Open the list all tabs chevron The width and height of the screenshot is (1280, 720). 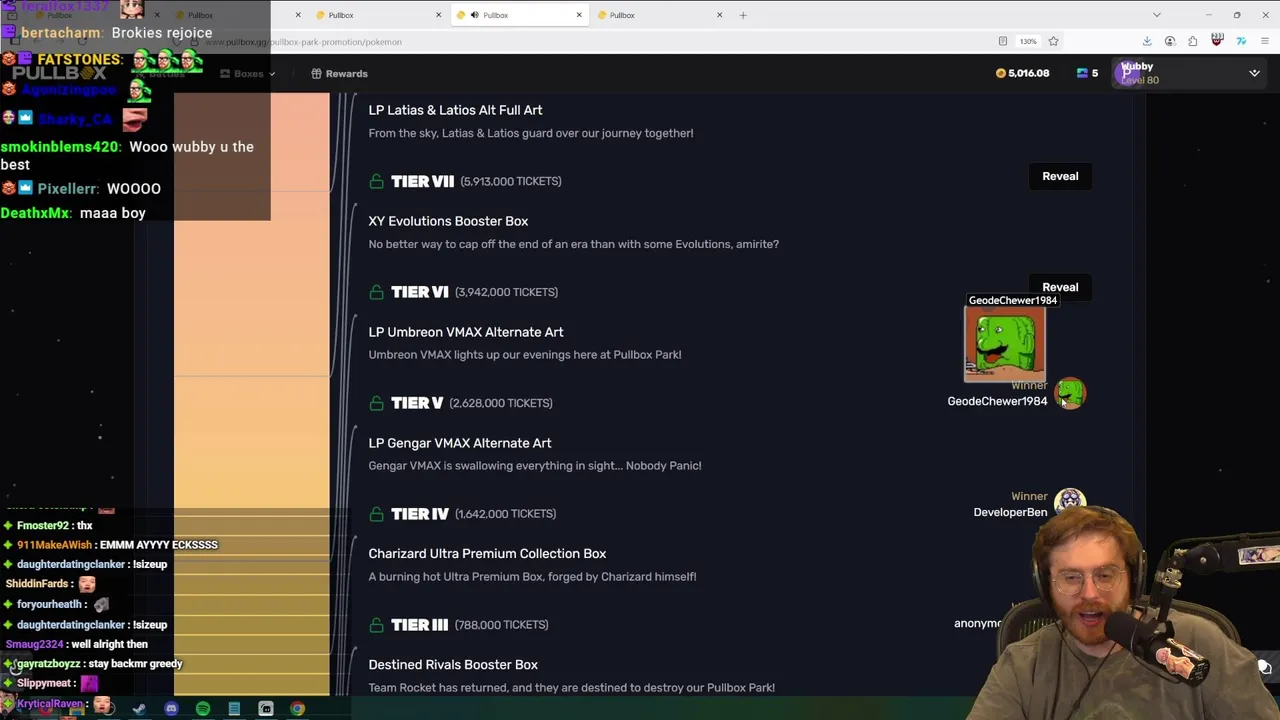1157,15
